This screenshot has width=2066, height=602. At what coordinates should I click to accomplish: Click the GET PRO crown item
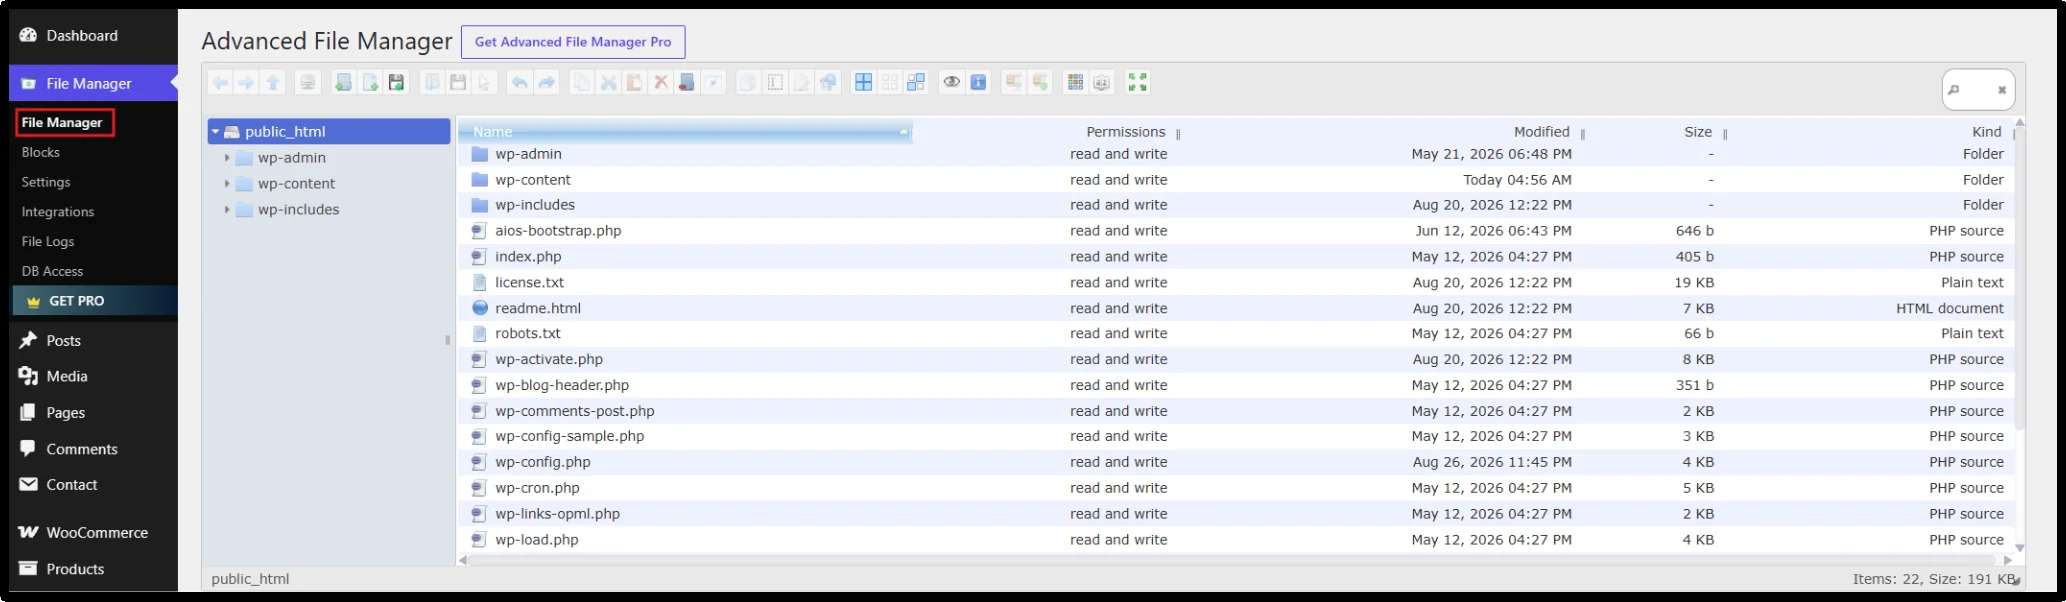point(95,301)
